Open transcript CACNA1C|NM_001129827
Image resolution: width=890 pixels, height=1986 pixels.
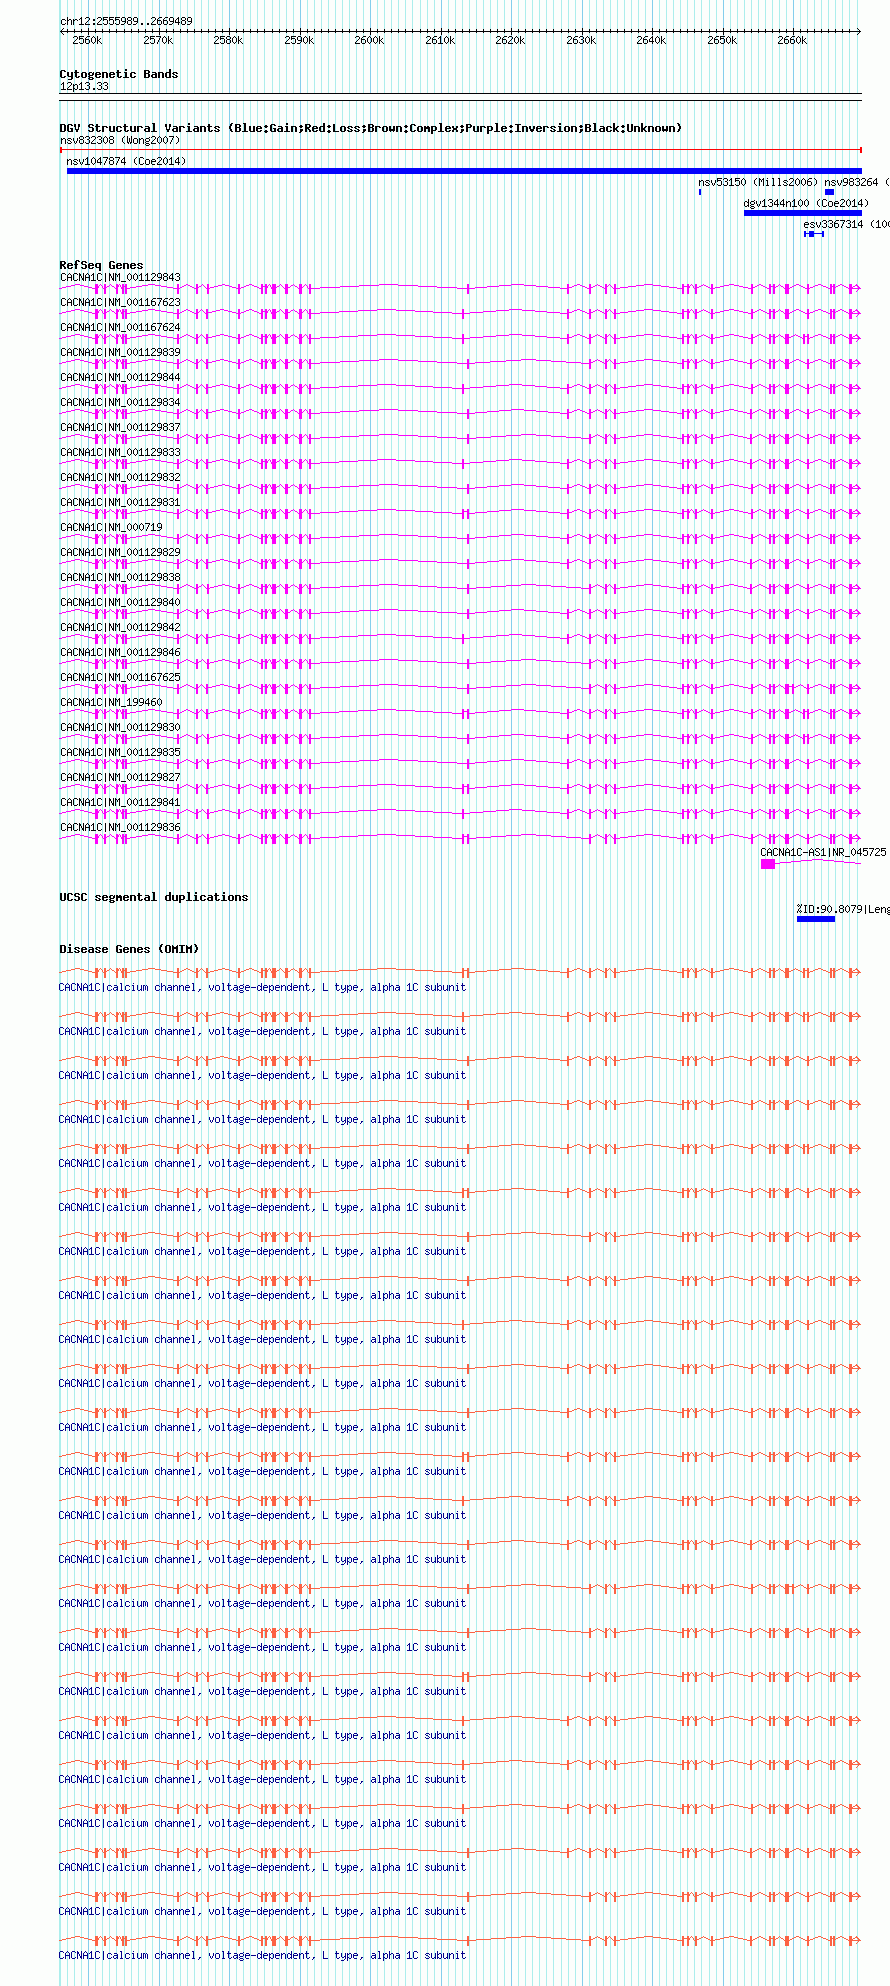coord(120,778)
